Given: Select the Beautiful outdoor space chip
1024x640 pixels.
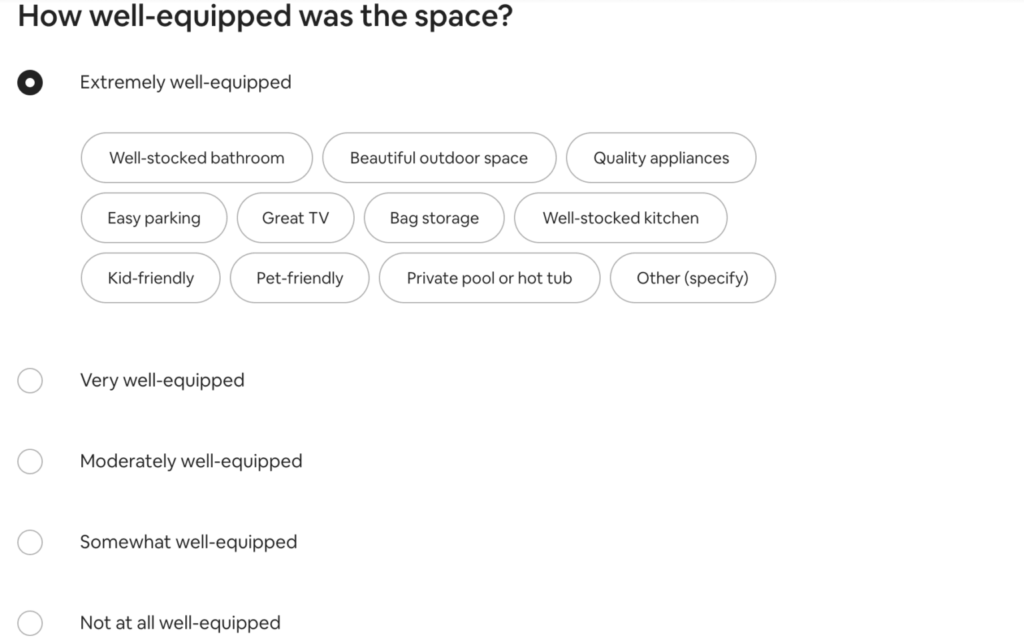Looking at the screenshot, I should point(439,157).
